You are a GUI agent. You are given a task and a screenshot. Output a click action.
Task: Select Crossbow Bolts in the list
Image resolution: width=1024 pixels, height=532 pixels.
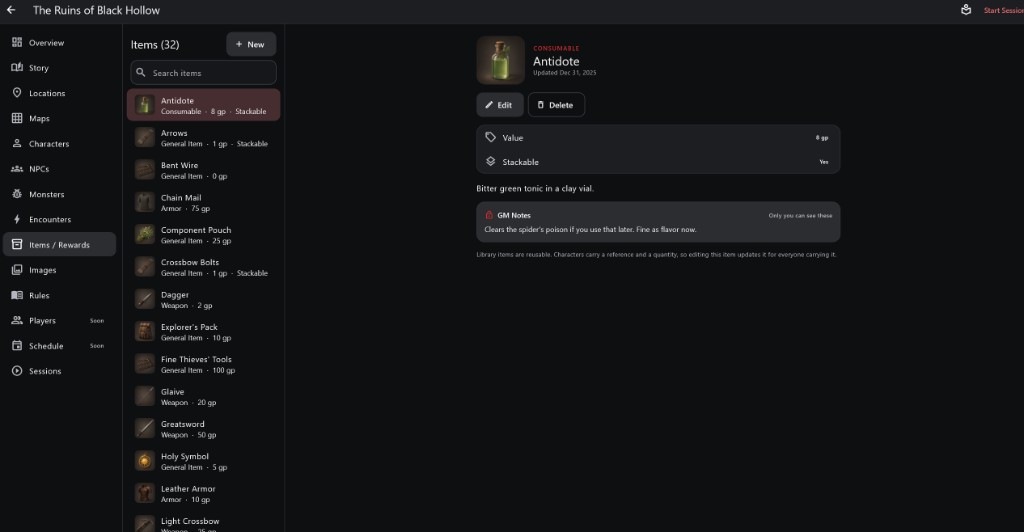click(x=203, y=267)
